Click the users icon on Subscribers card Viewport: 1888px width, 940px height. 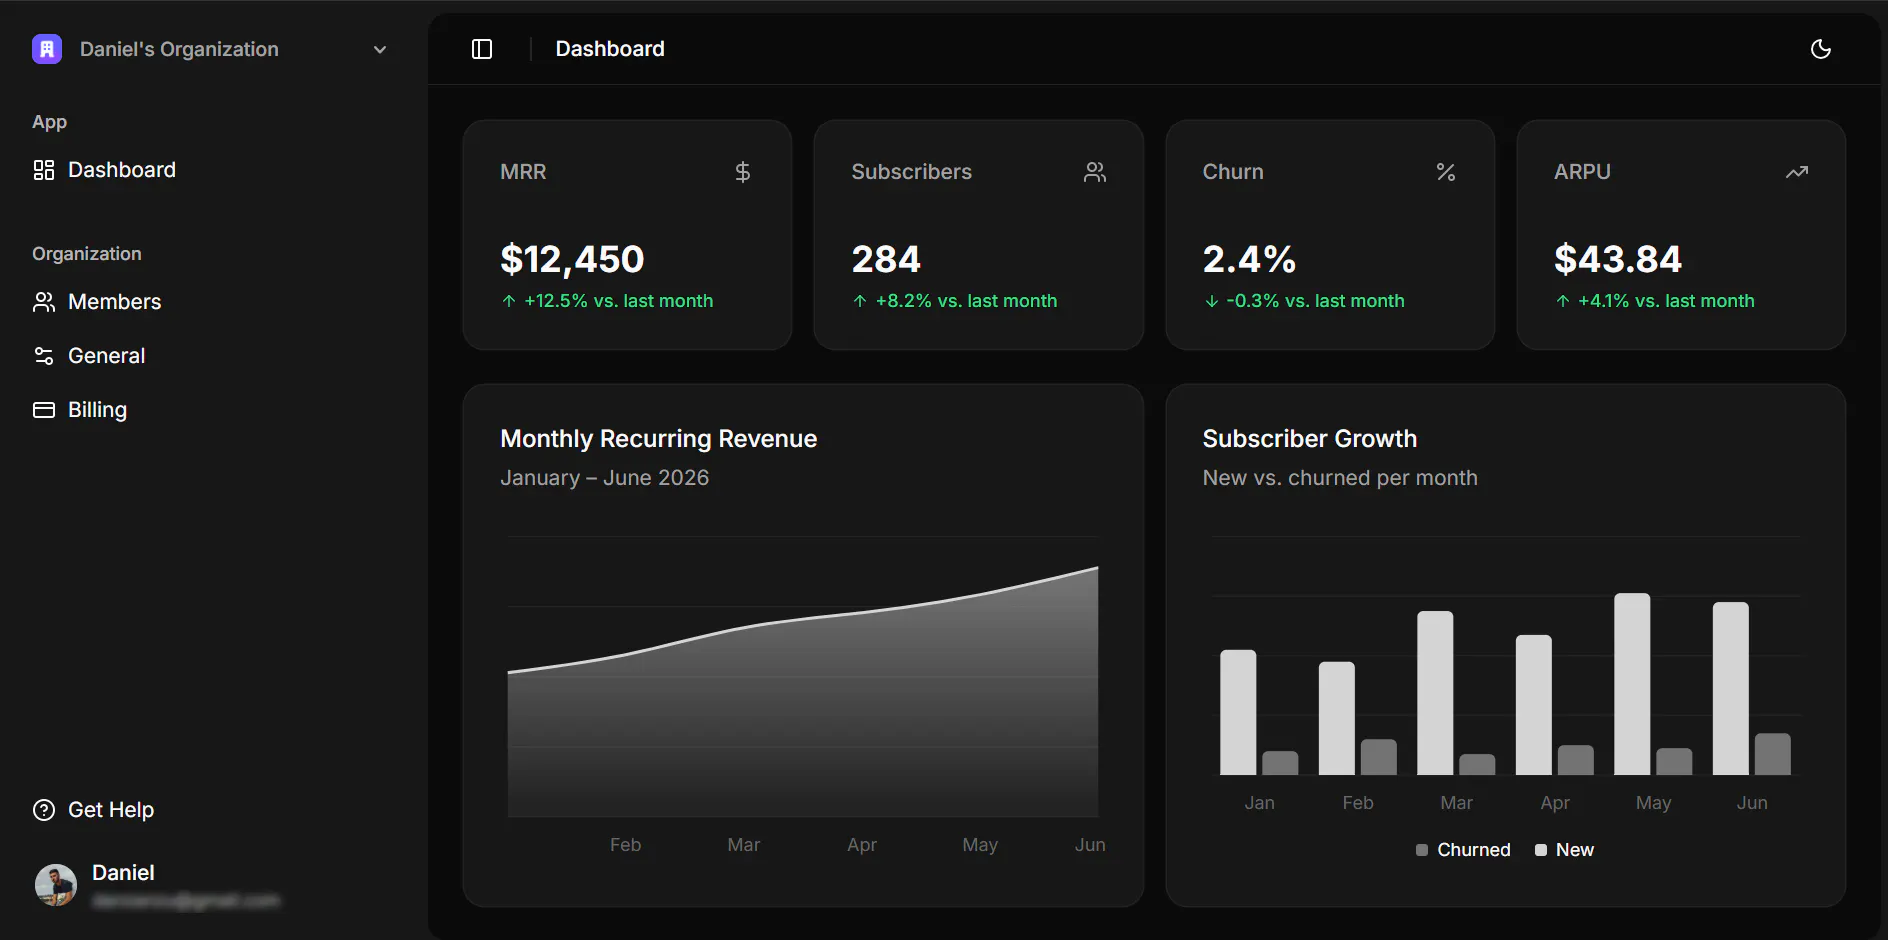coord(1095,172)
